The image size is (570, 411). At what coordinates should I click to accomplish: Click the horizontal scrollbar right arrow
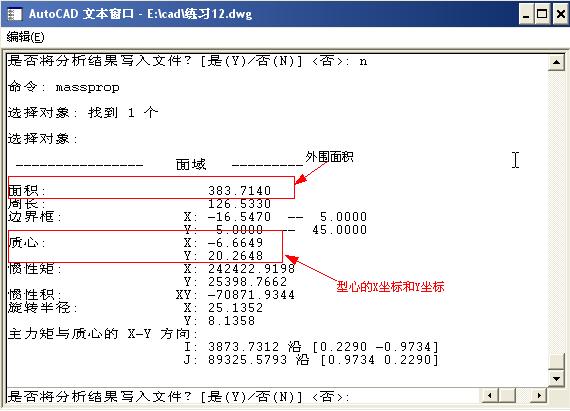539,395
